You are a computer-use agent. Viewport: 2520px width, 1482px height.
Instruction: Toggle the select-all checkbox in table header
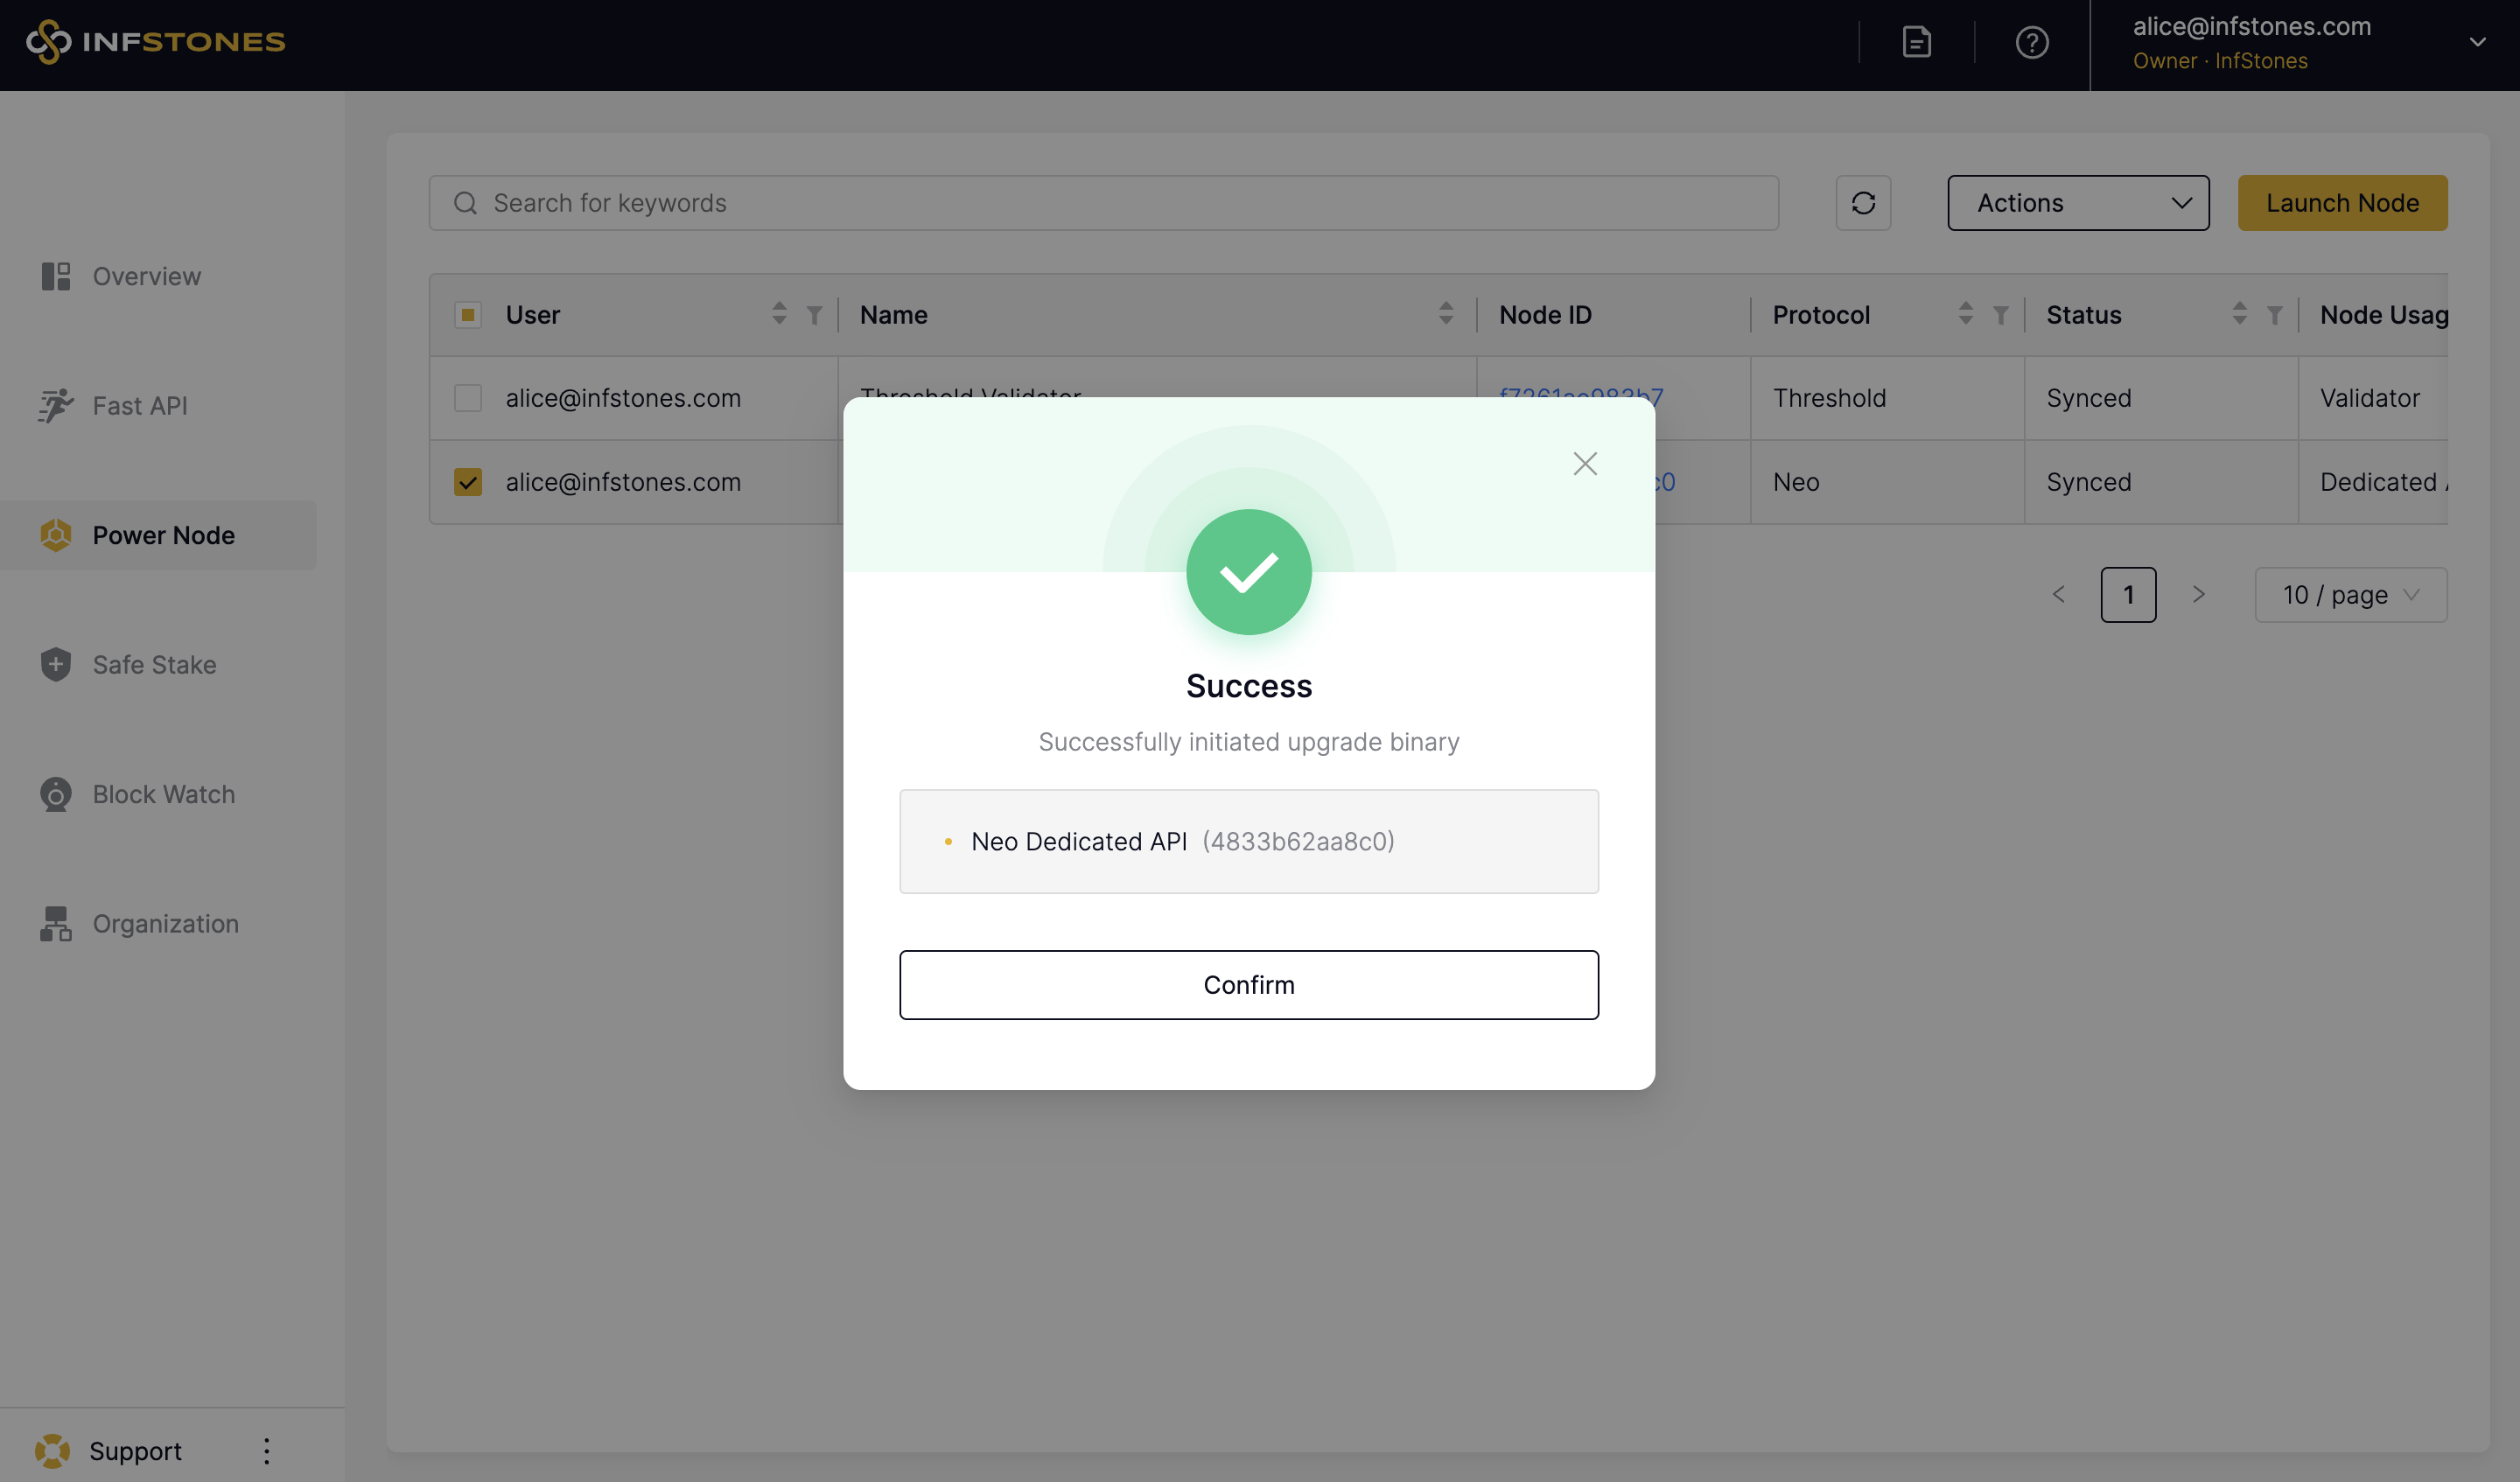click(x=468, y=315)
